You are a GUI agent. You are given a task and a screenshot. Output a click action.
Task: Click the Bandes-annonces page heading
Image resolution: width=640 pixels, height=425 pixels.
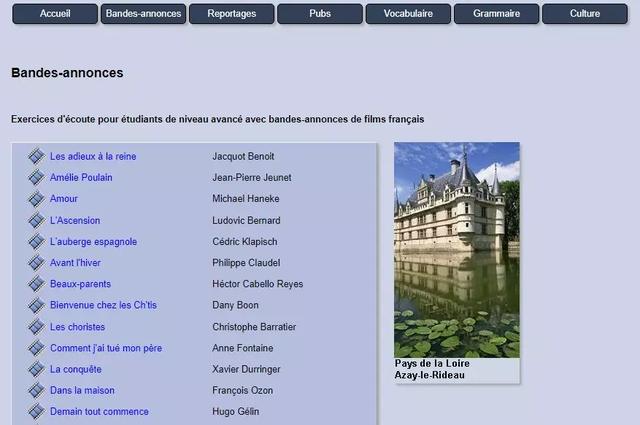(67, 73)
